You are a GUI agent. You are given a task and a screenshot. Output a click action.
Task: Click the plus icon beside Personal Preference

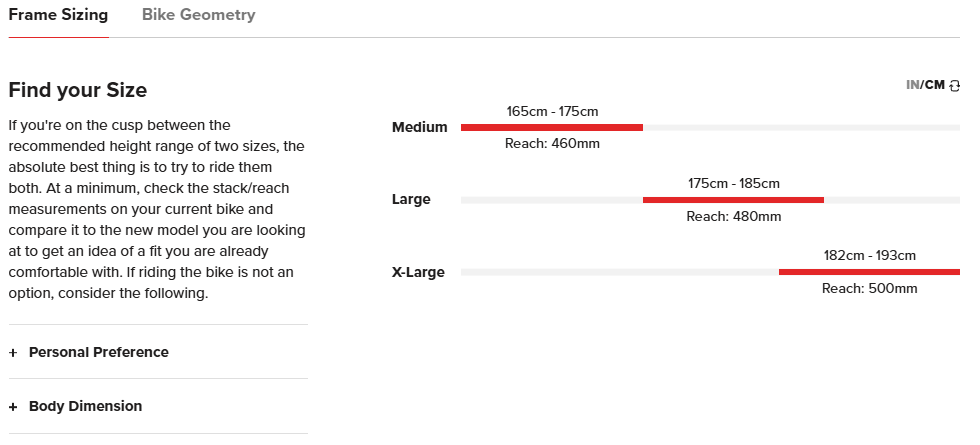[x=13, y=353]
